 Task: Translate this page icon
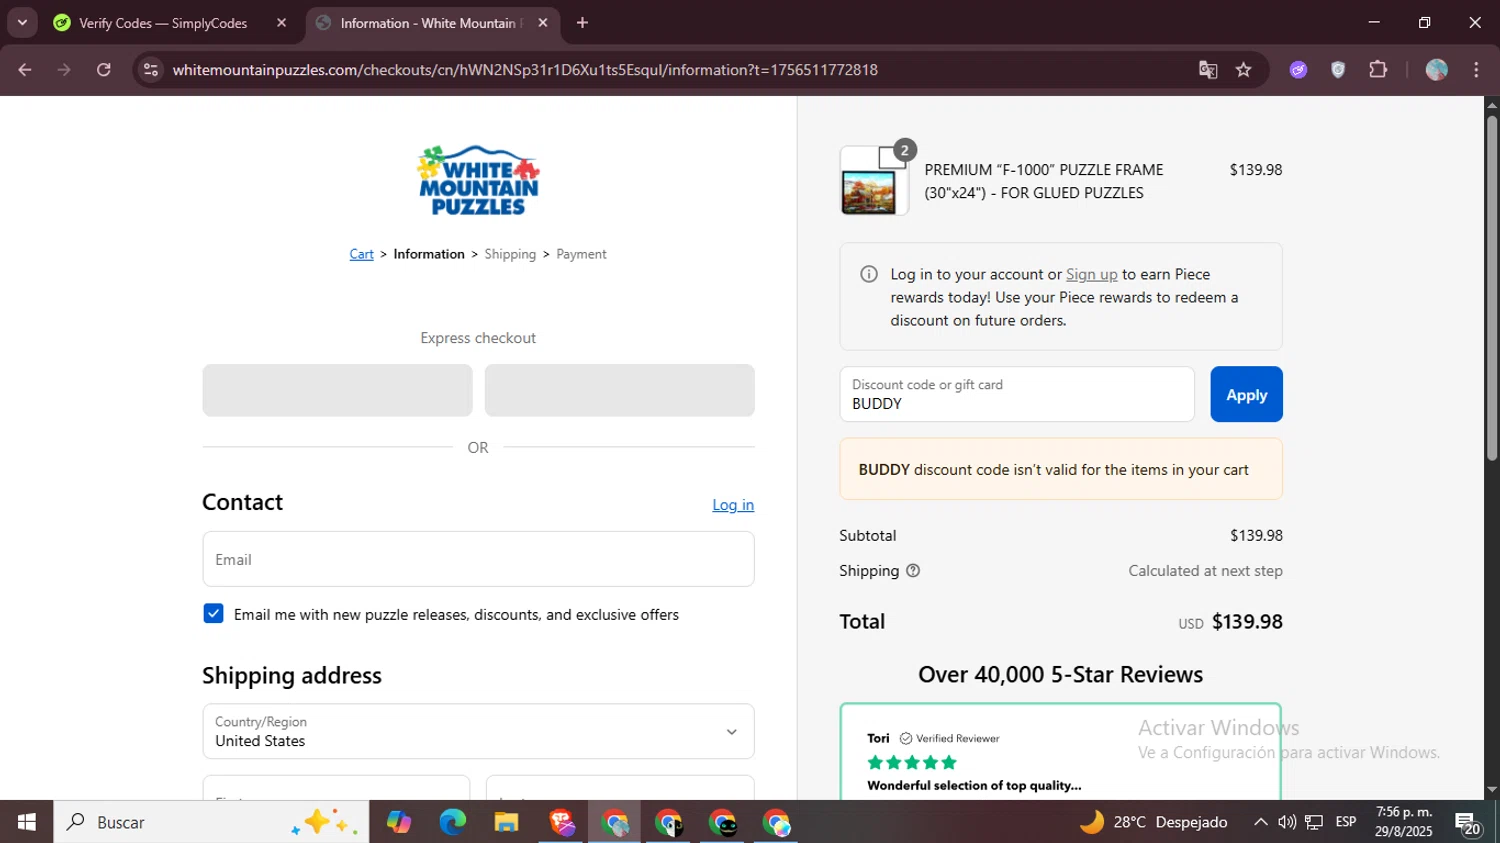pyautogui.click(x=1208, y=70)
